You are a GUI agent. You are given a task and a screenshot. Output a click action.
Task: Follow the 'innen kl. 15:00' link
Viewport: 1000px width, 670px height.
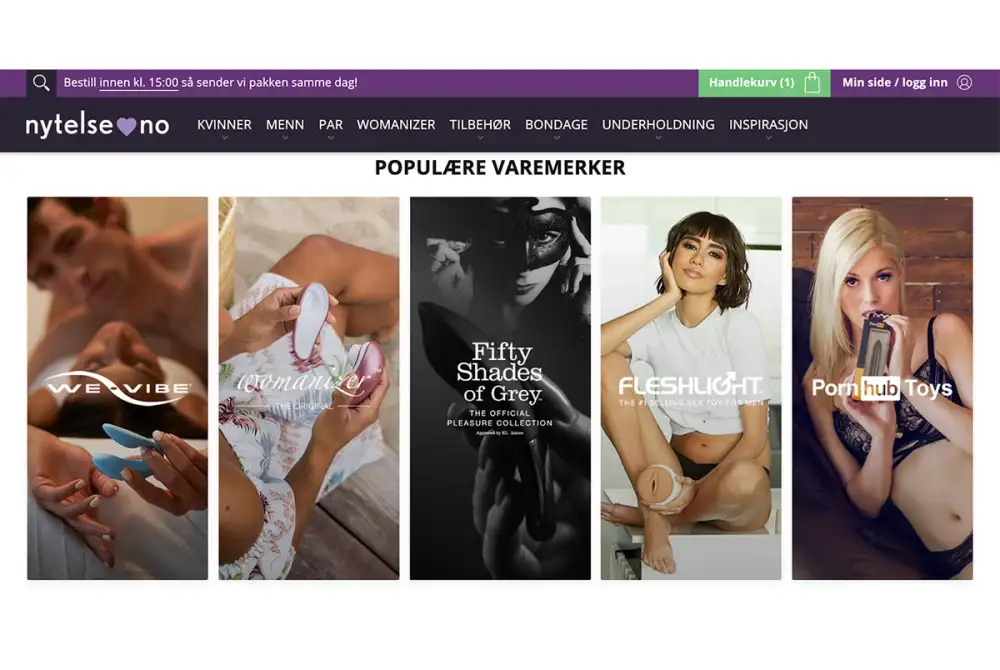(138, 83)
